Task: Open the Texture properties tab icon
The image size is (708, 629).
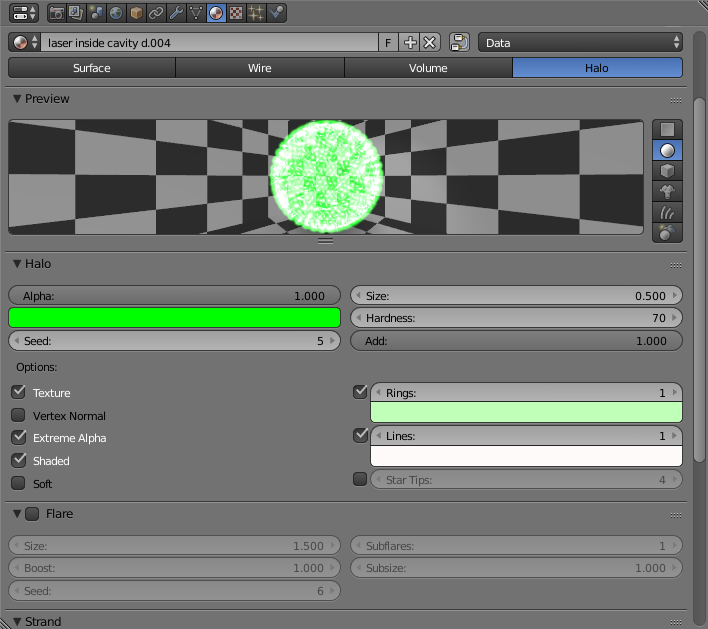Action: (x=235, y=13)
